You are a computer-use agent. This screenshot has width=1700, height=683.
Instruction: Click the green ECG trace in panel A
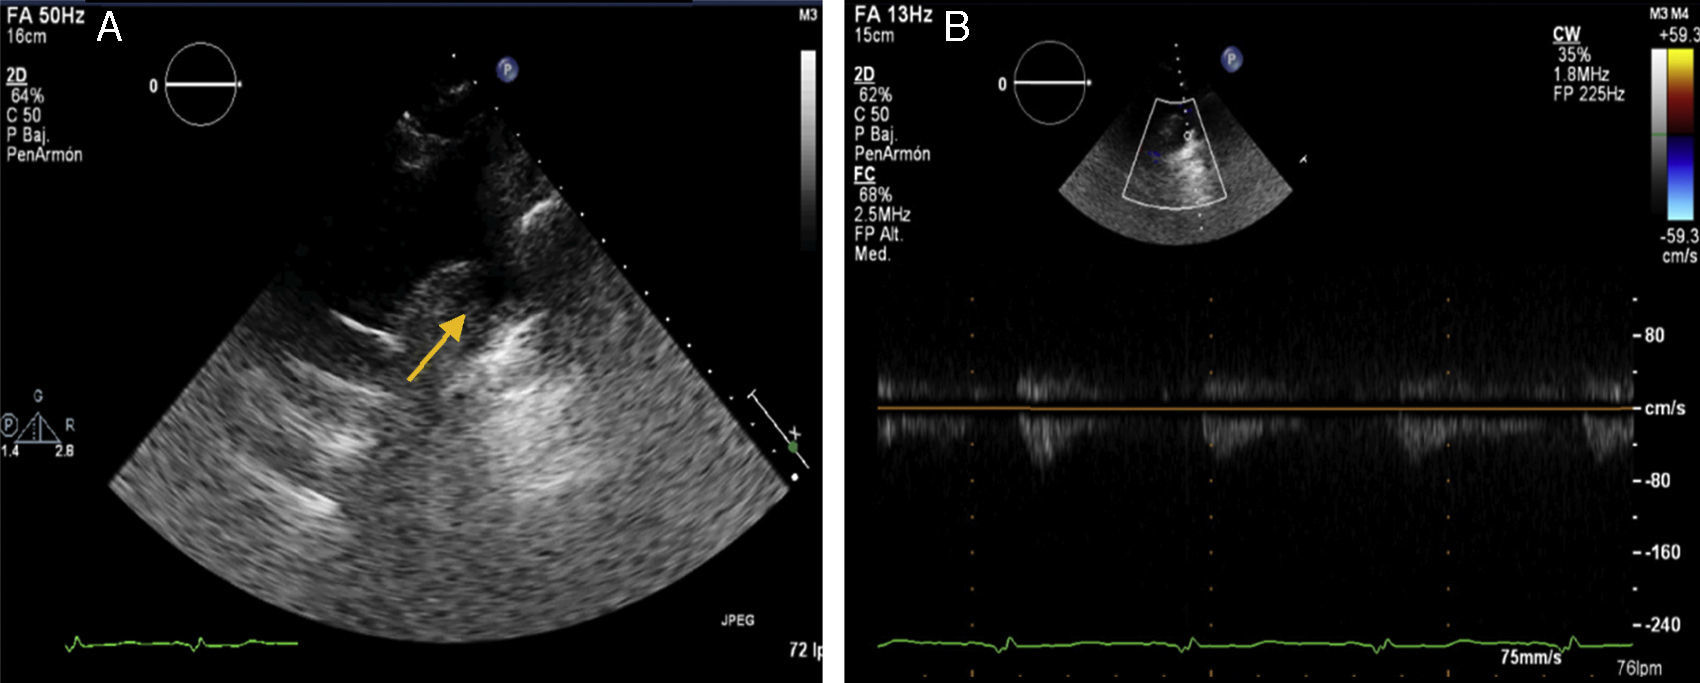[180, 643]
